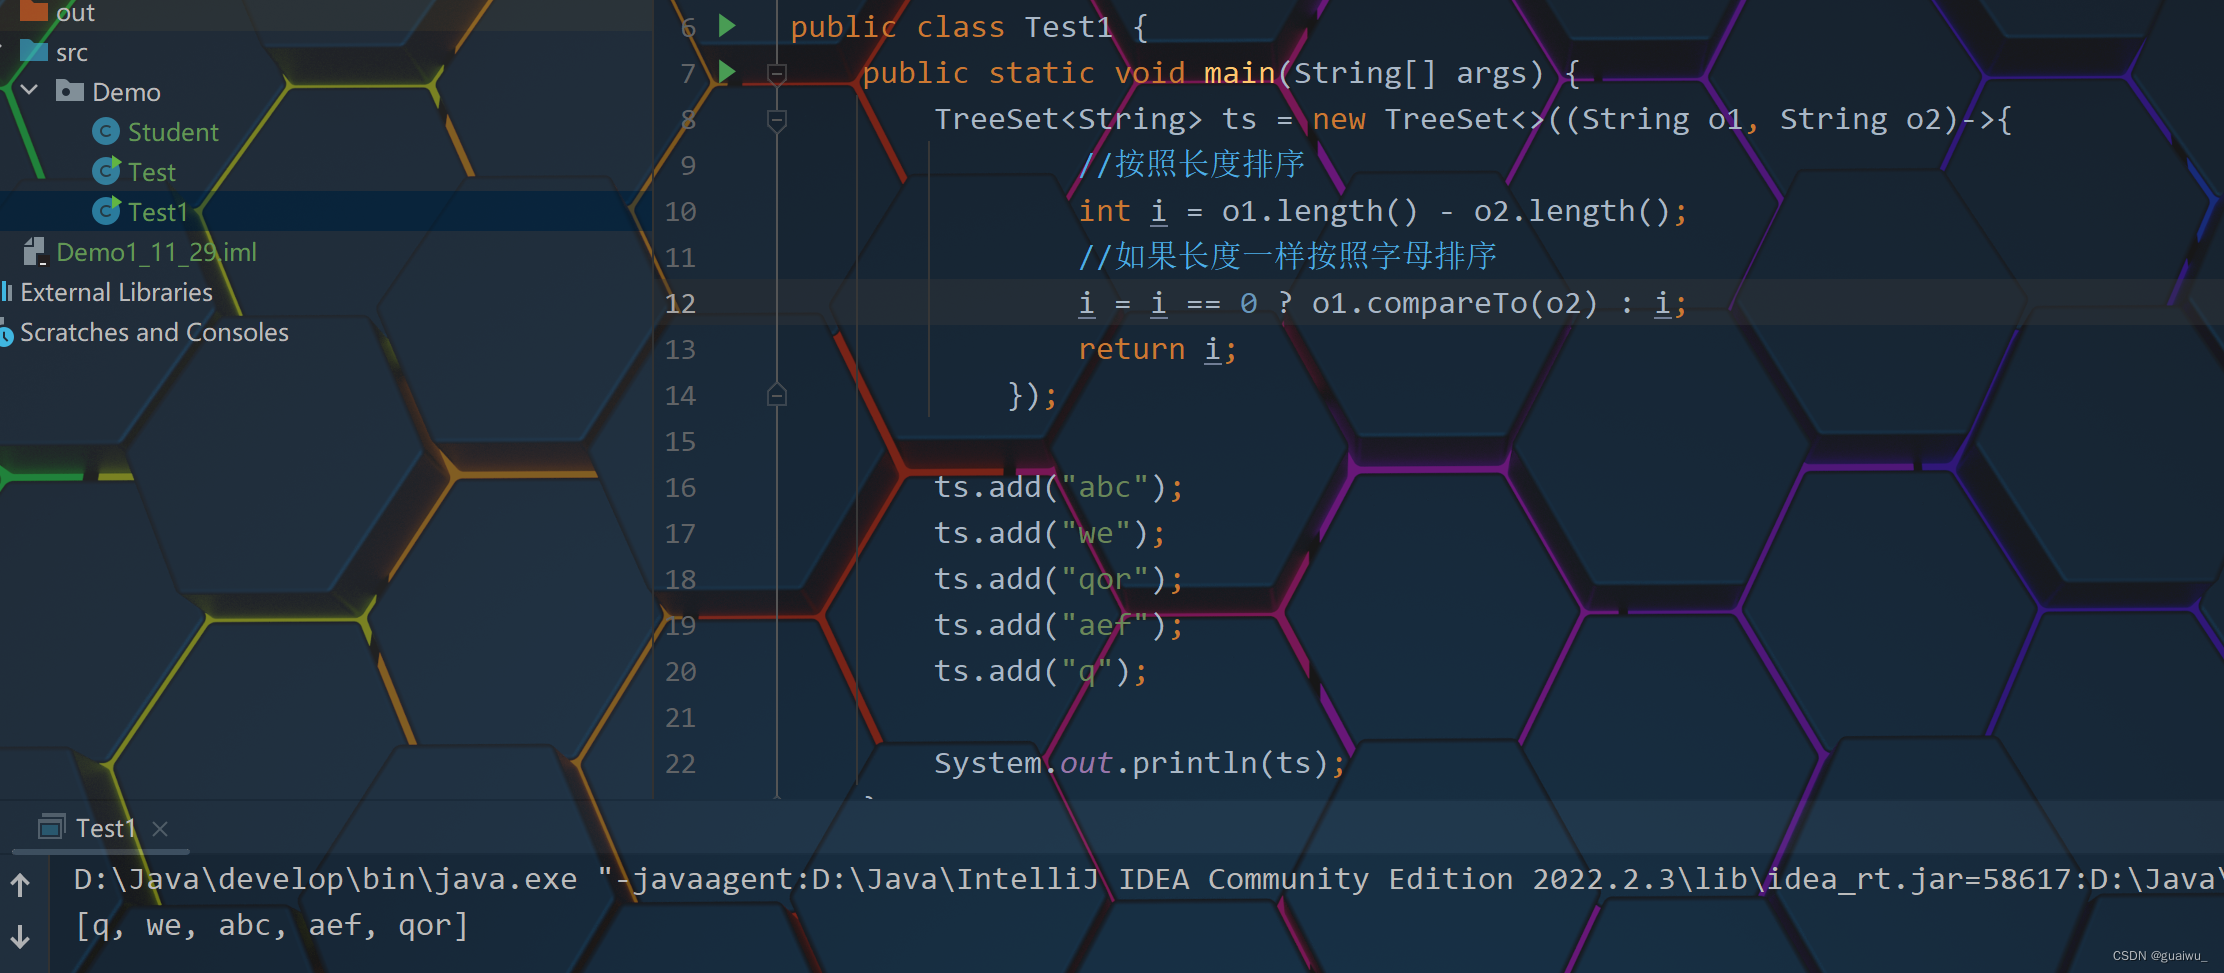Viewport: 2224px width, 973px height.
Task: Click the src folder icon
Action: 34,51
